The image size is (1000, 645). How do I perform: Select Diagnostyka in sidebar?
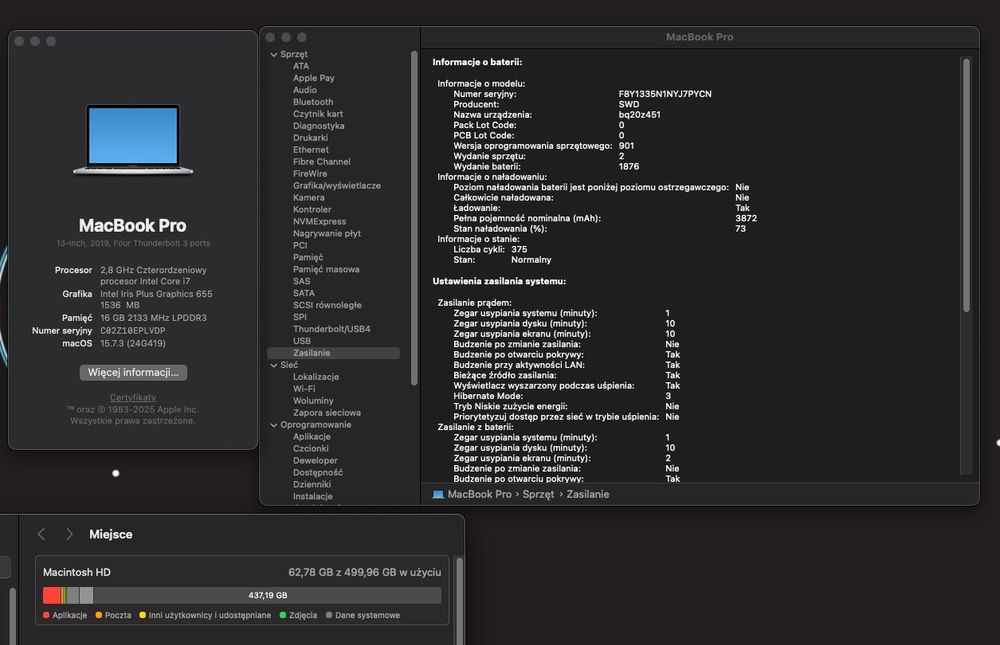pos(318,126)
